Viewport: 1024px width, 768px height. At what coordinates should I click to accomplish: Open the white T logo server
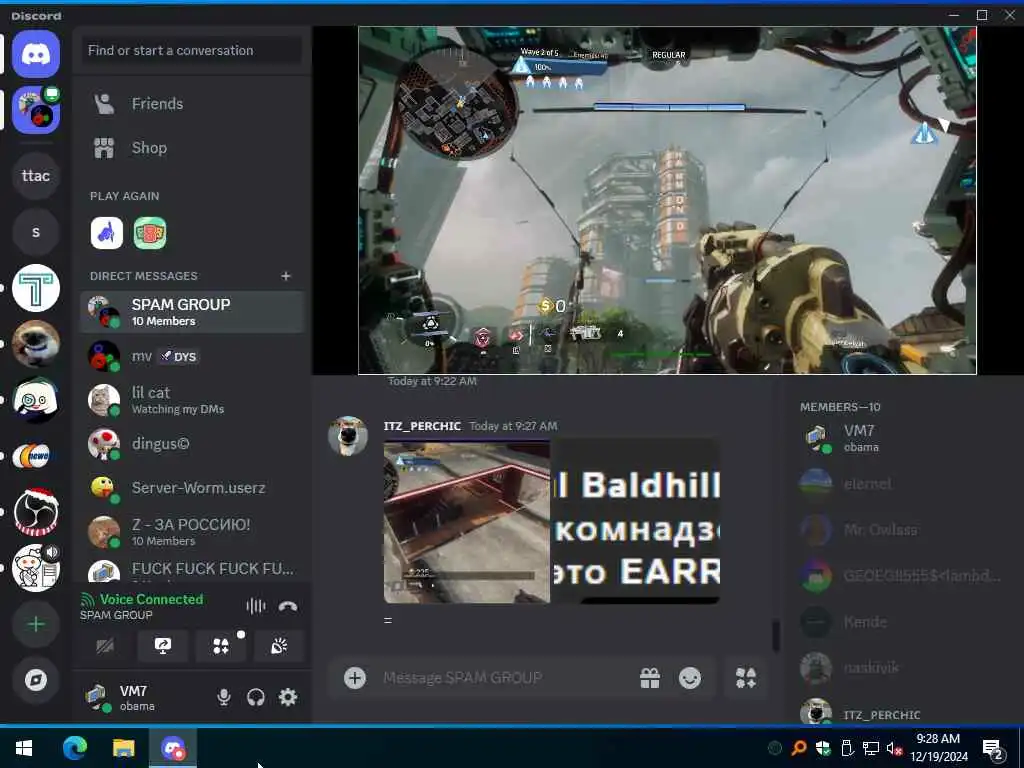tap(36, 288)
